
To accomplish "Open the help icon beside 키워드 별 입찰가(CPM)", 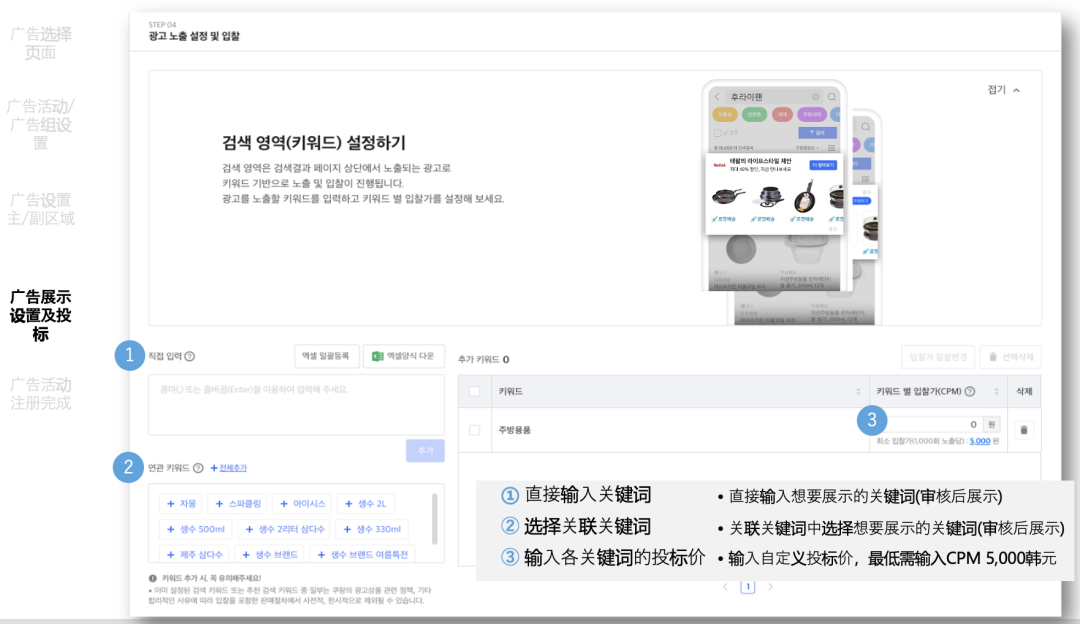I will (x=970, y=391).
